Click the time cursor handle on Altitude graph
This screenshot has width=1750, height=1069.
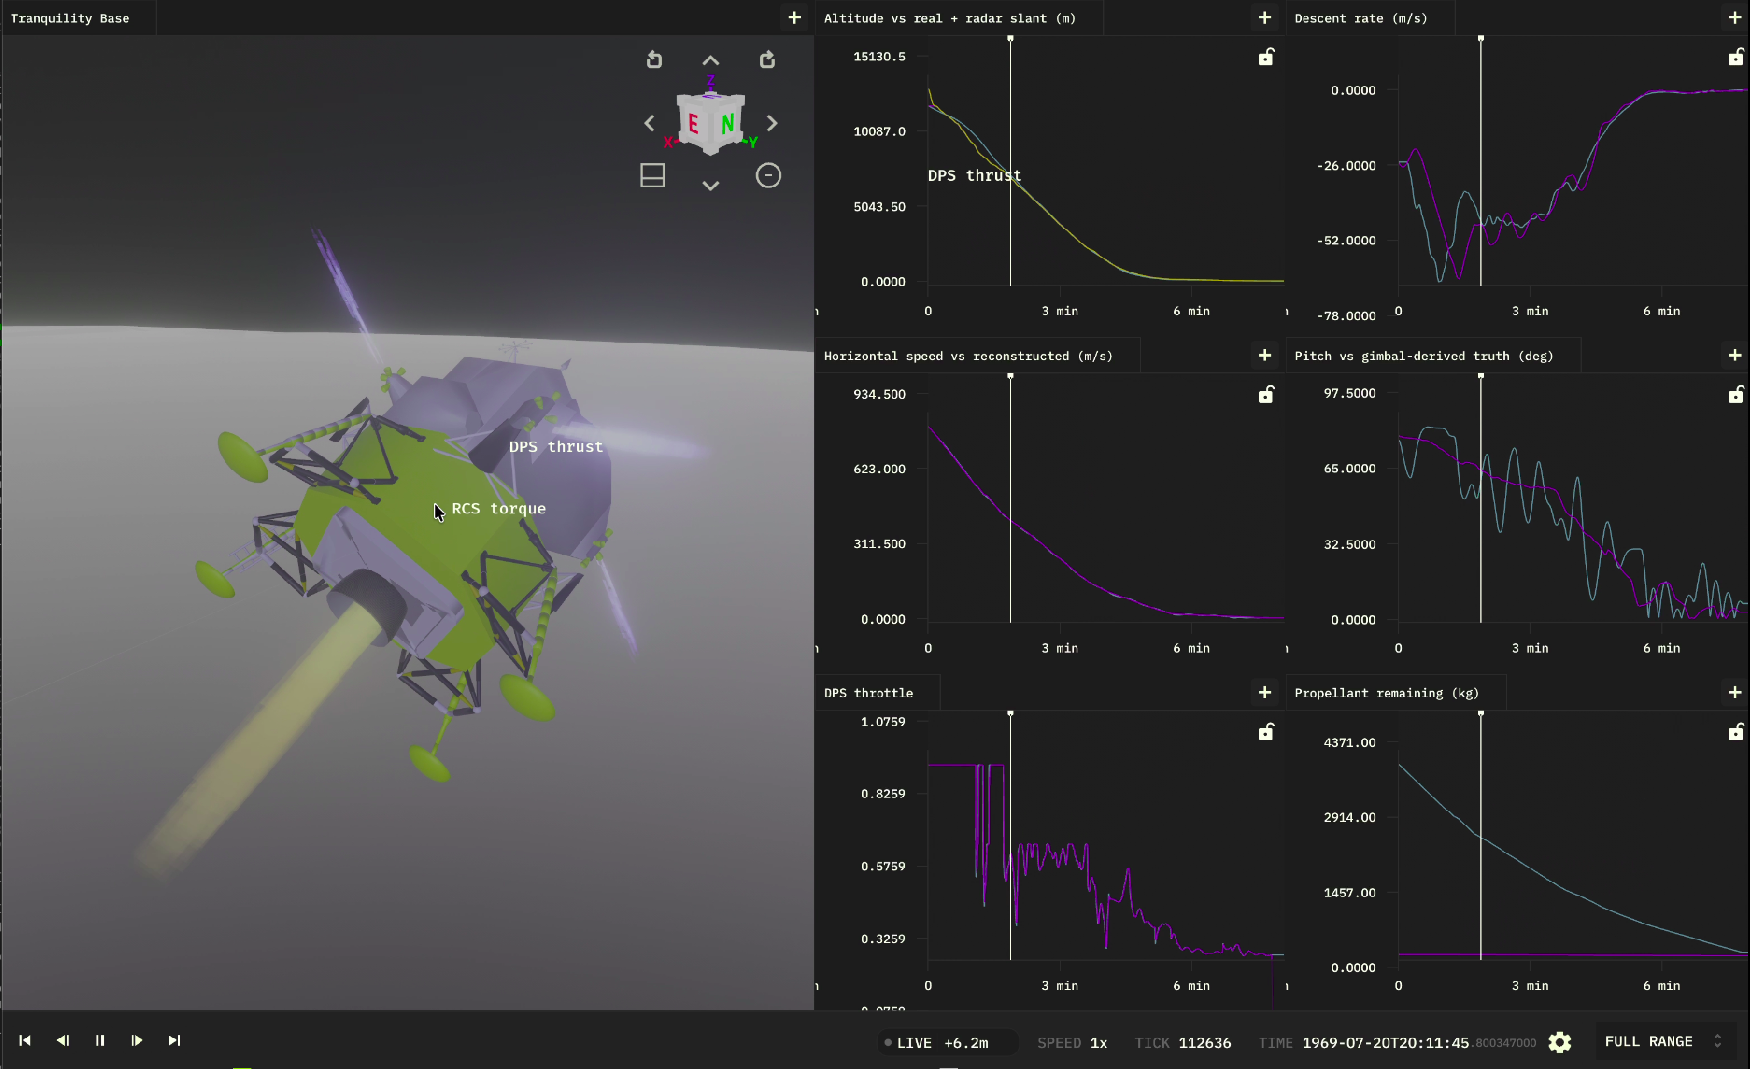[1010, 39]
